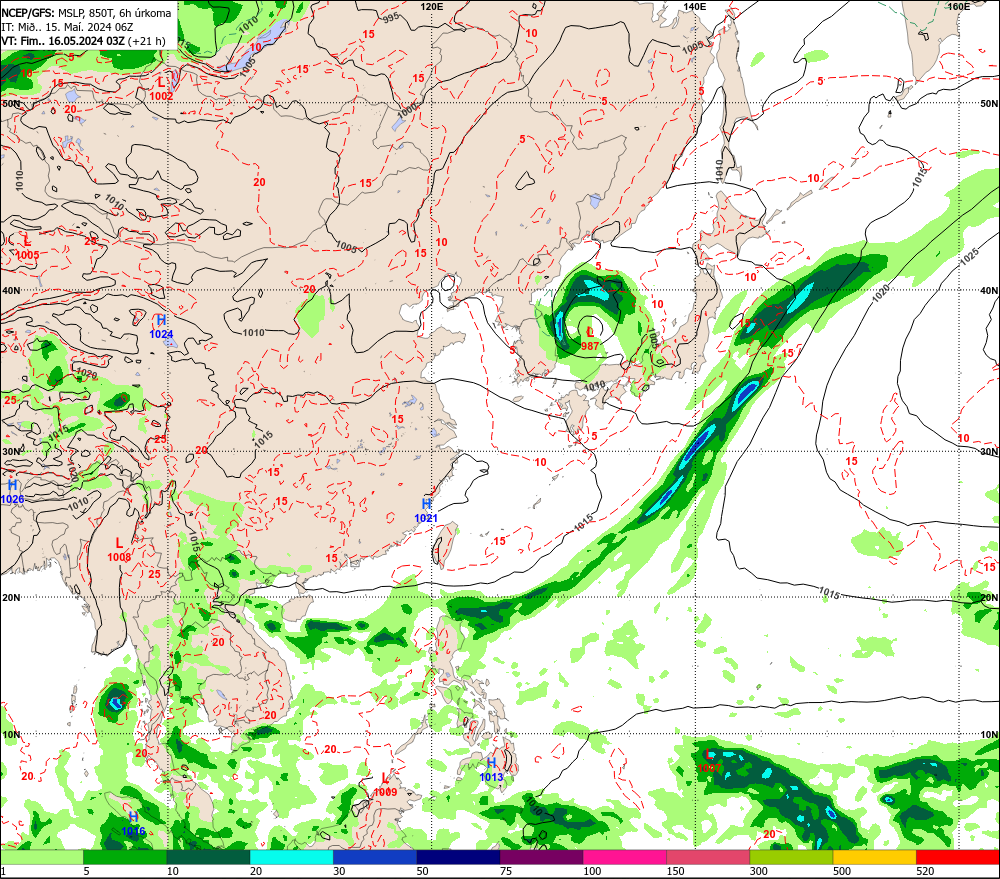Click the 'H 1026' high pressure marker

pyautogui.click(x=12, y=492)
